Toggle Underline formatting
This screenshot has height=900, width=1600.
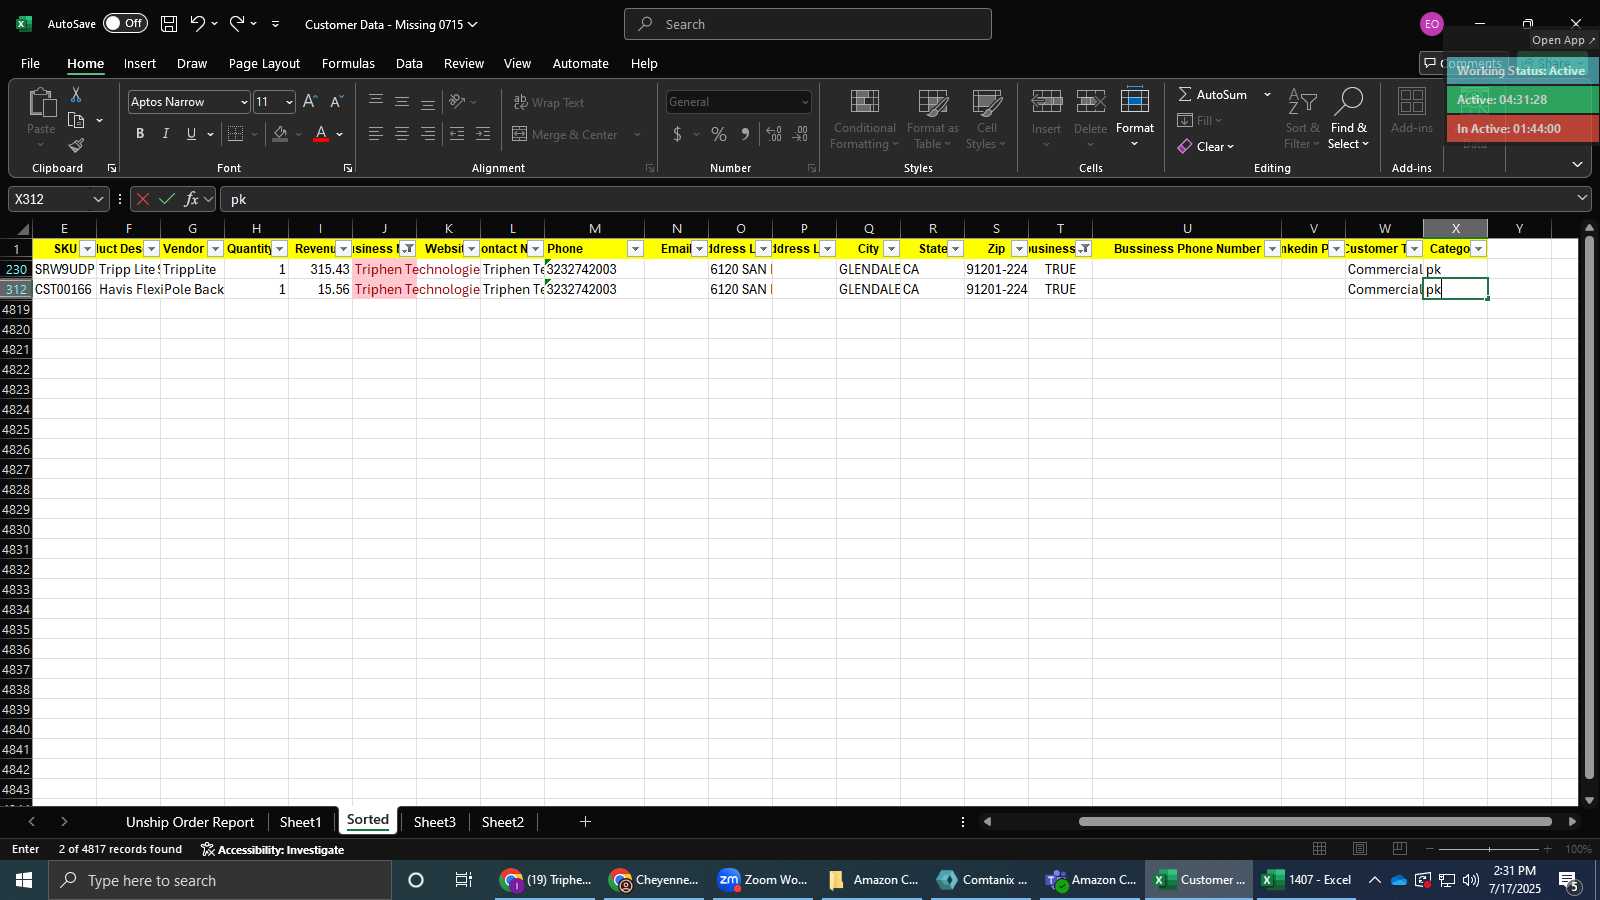191,134
